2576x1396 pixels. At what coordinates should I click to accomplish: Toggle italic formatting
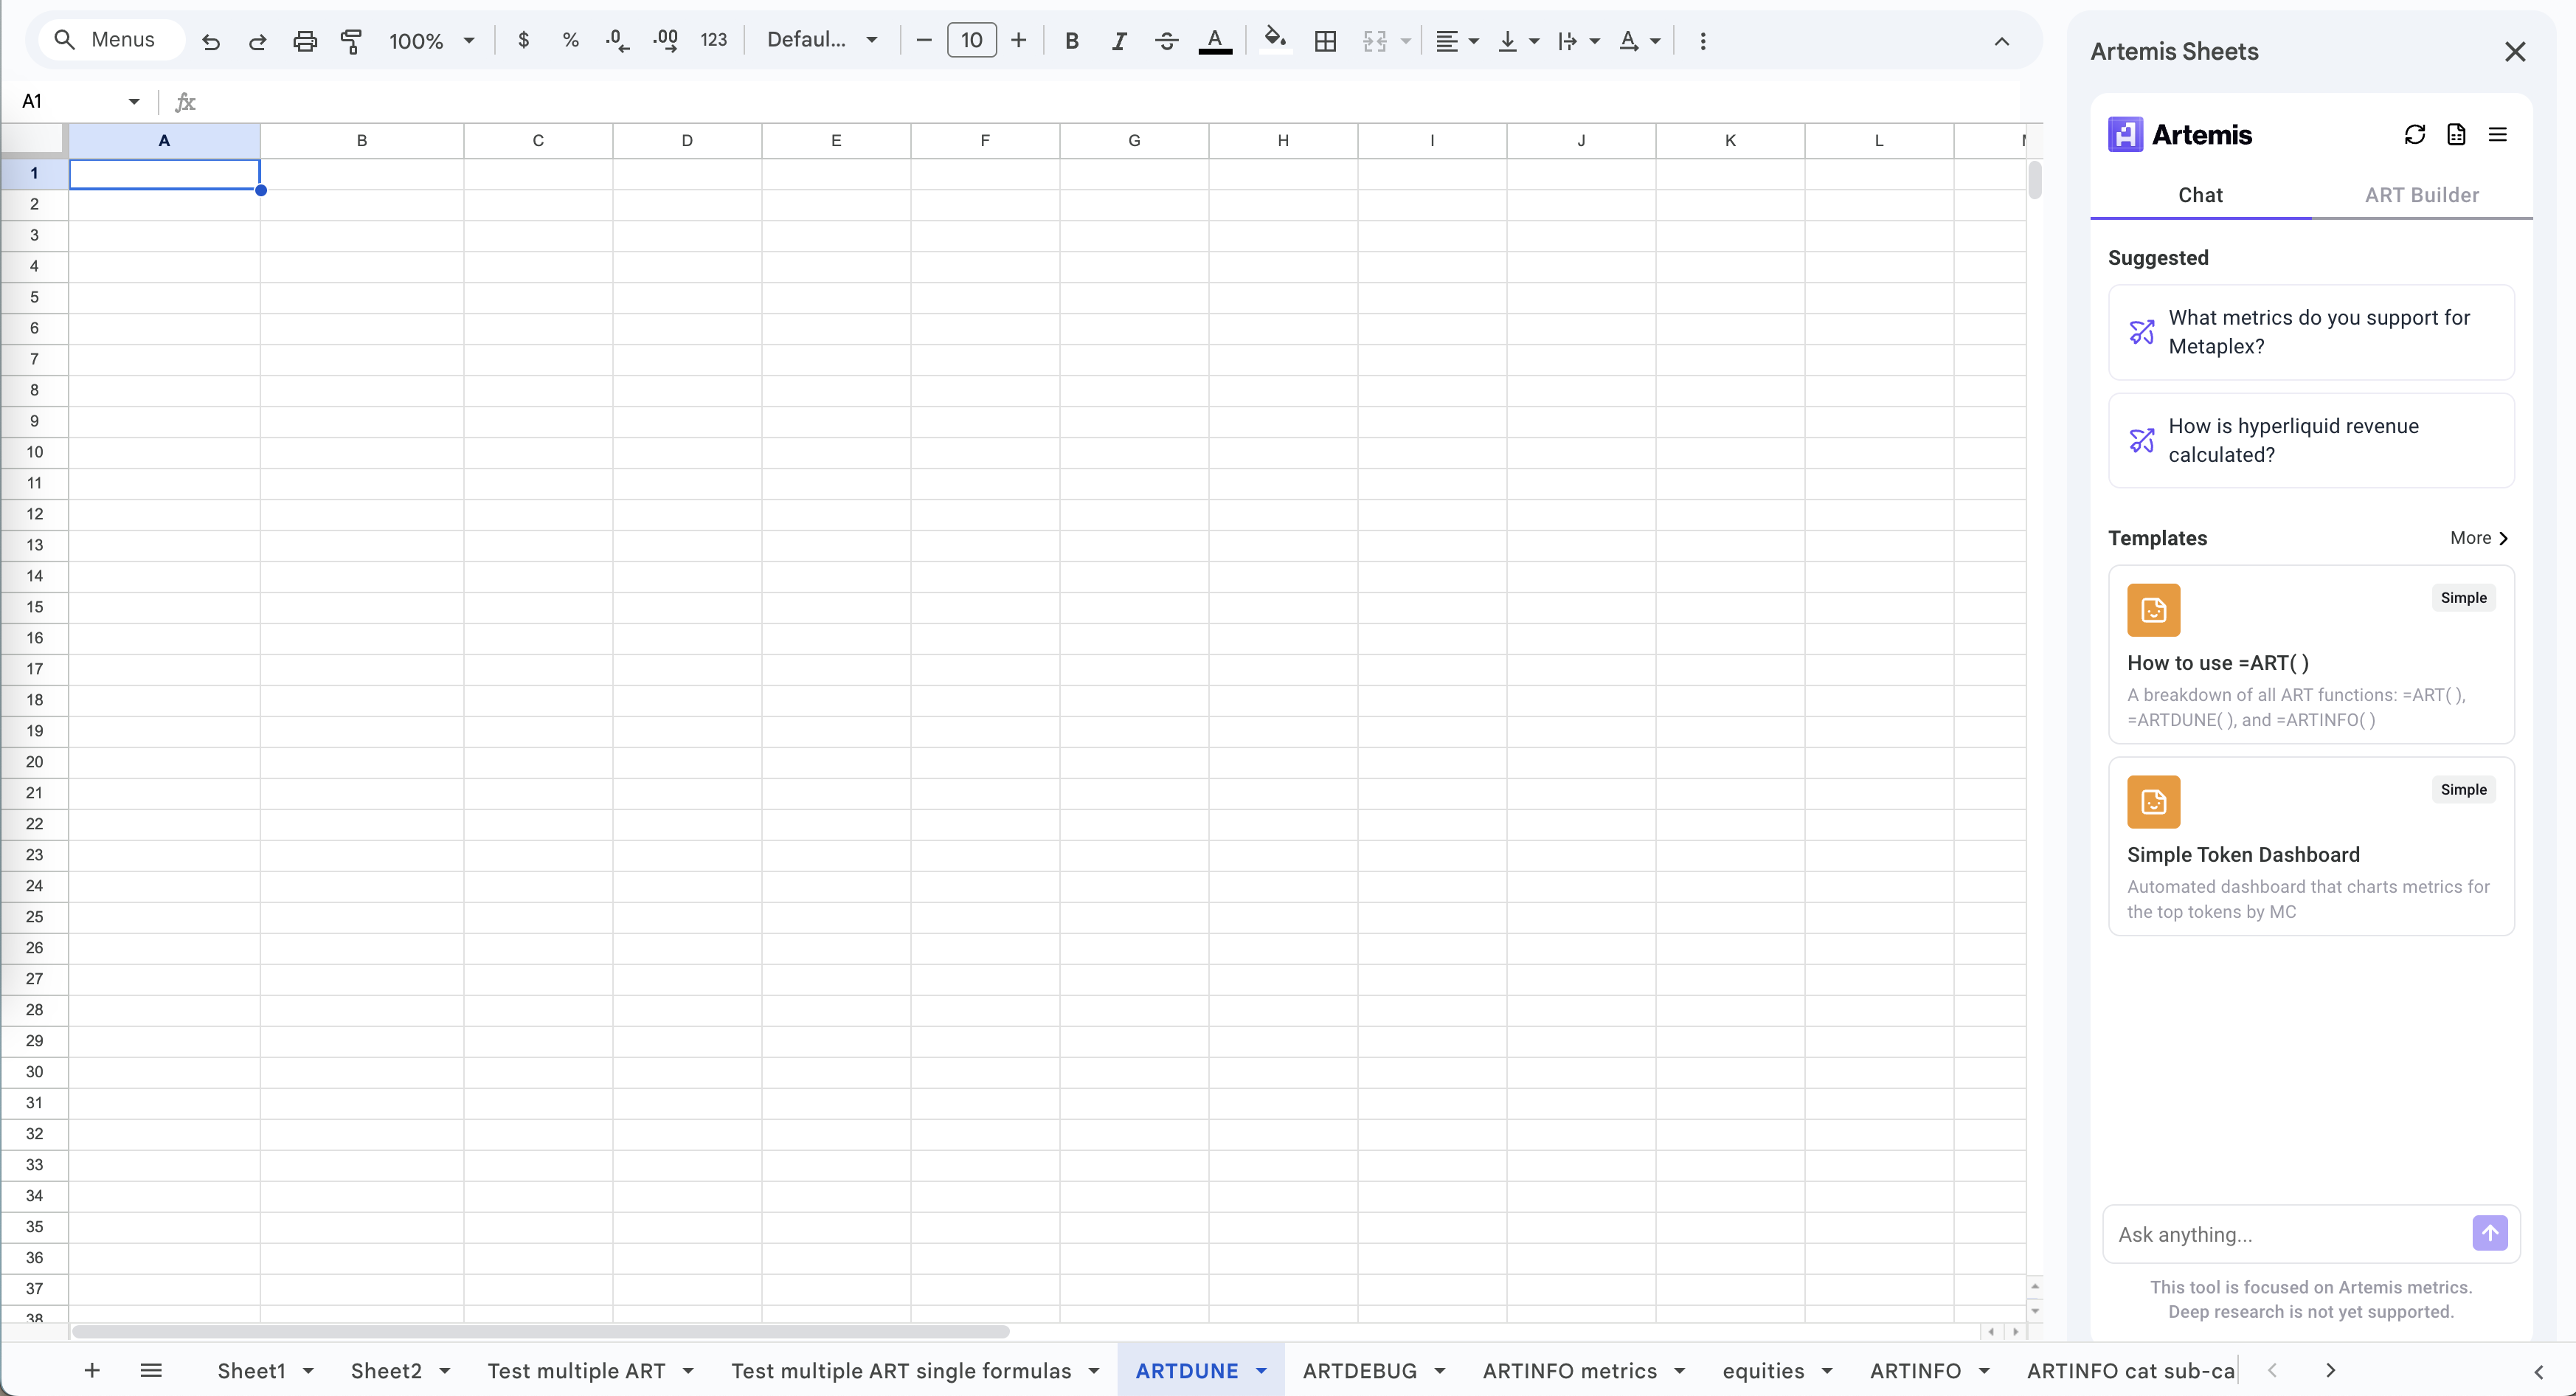point(1119,41)
